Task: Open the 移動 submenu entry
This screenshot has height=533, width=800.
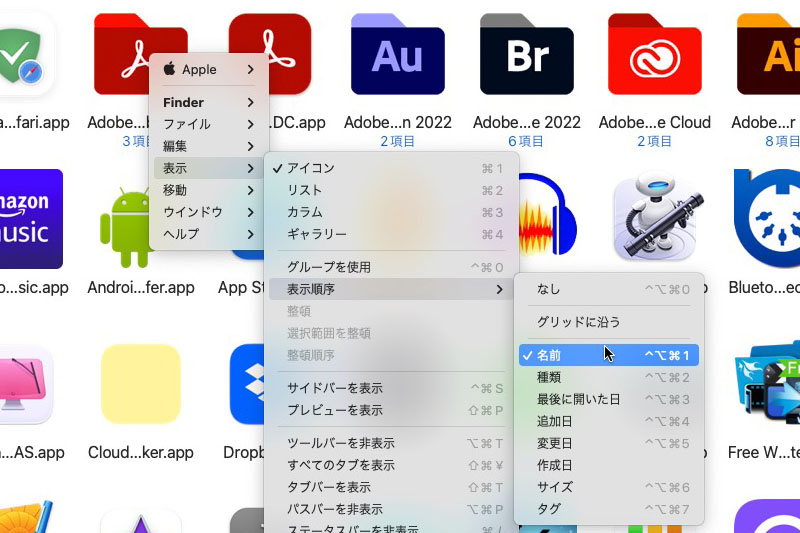Action: (x=209, y=190)
